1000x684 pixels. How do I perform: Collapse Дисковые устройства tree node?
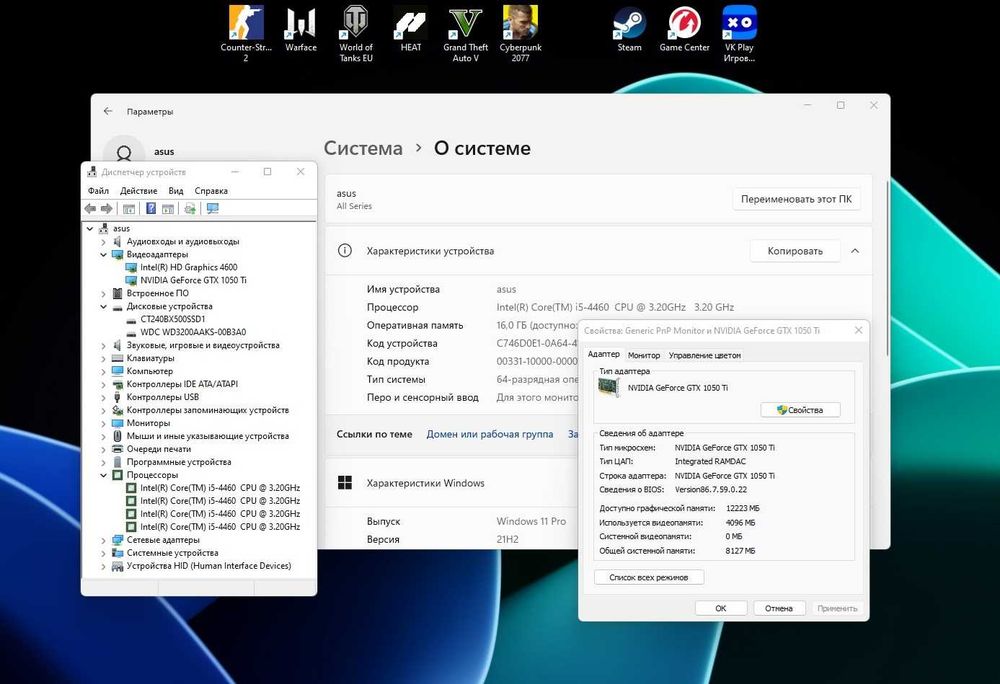click(103, 306)
